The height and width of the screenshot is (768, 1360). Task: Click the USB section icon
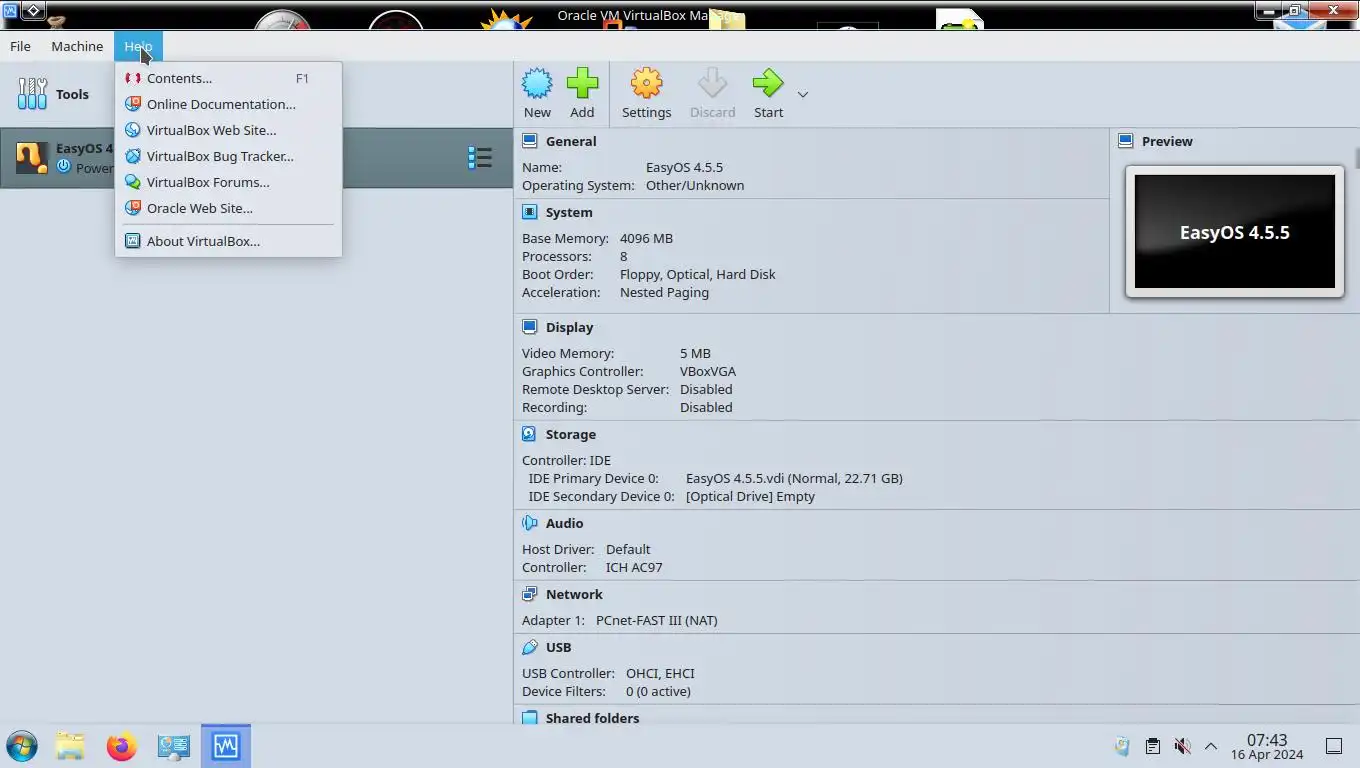(x=529, y=647)
